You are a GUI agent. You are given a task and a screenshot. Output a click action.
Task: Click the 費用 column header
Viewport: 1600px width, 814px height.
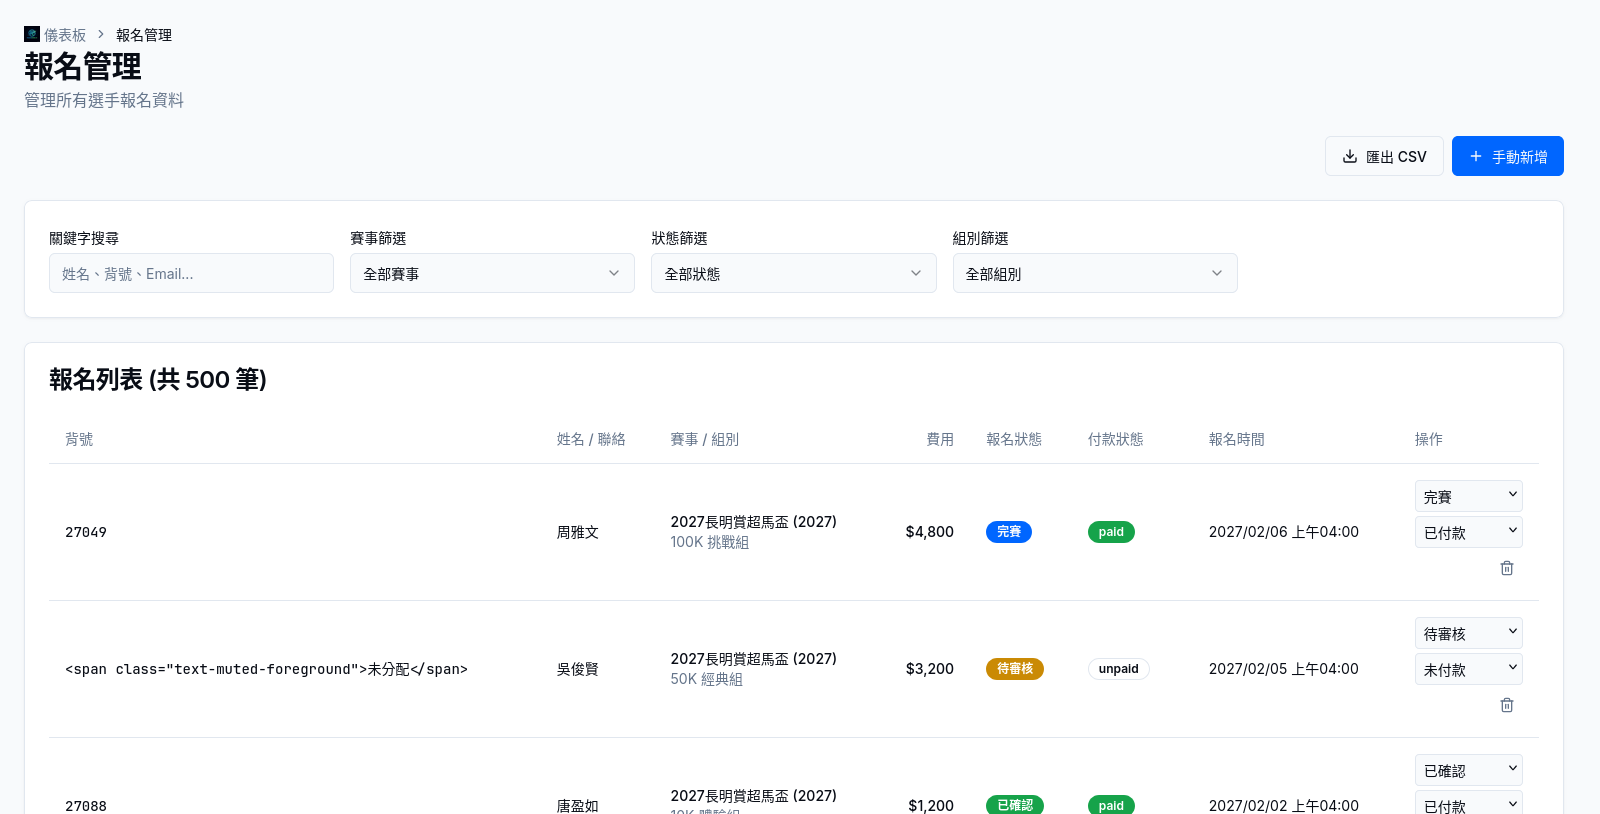pos(940,439)
